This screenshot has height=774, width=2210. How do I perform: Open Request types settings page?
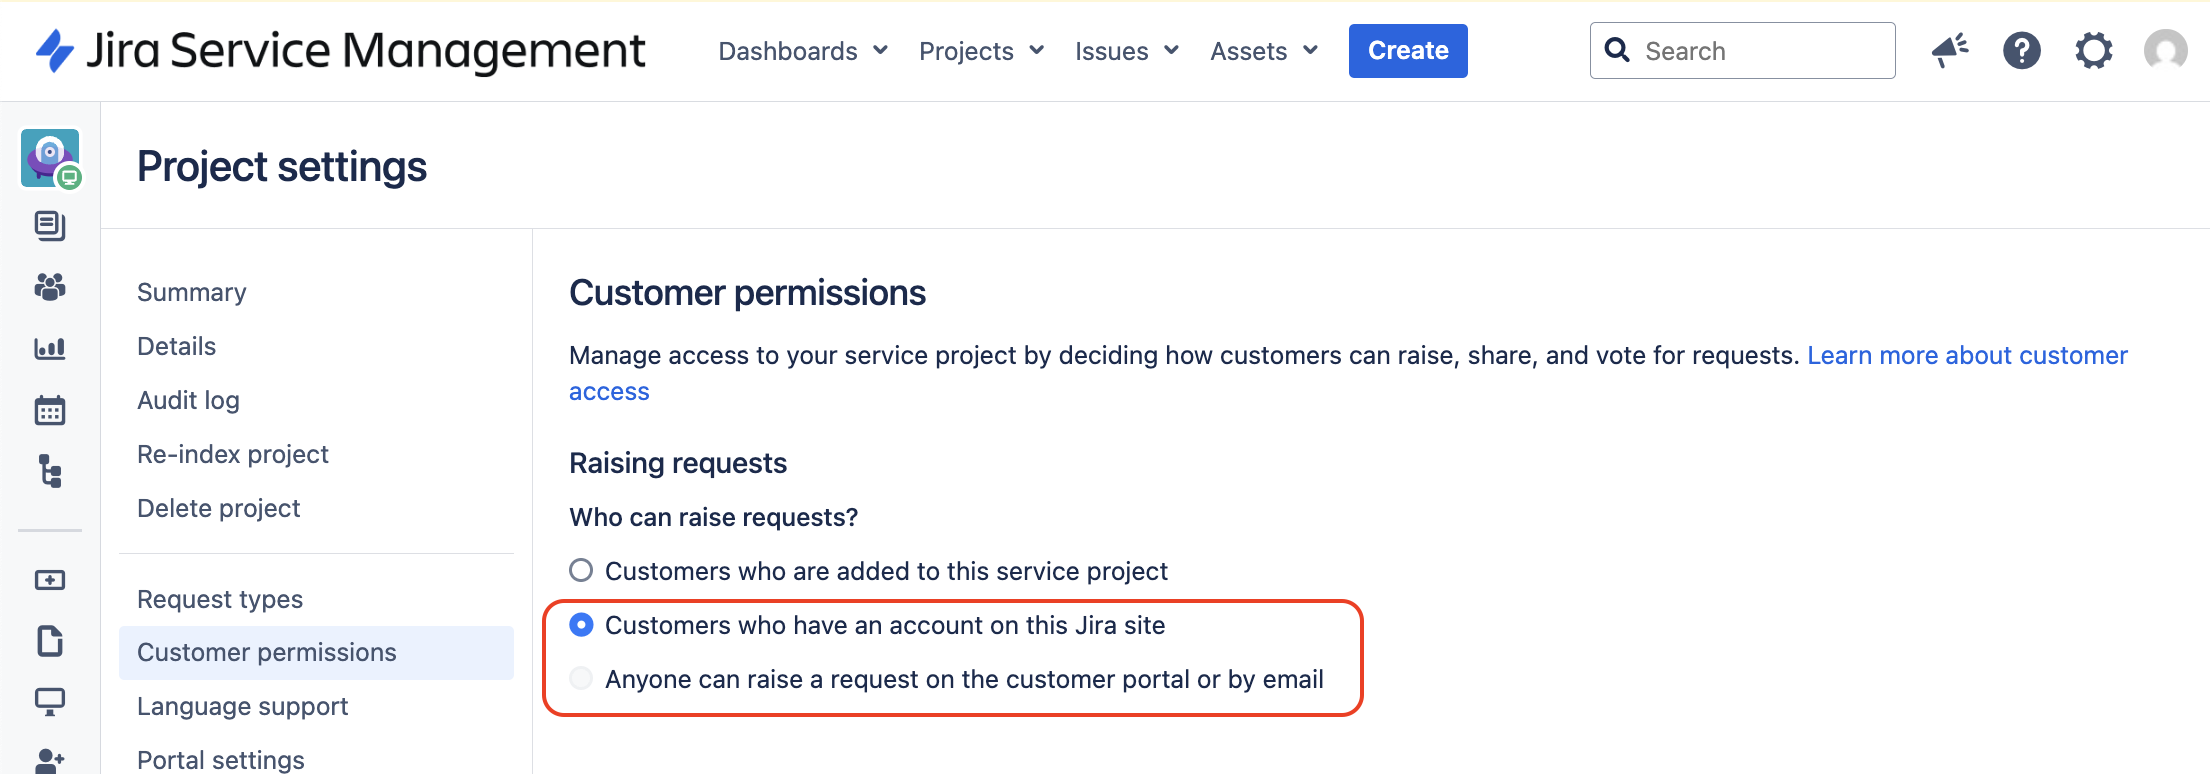click(220, 599)
